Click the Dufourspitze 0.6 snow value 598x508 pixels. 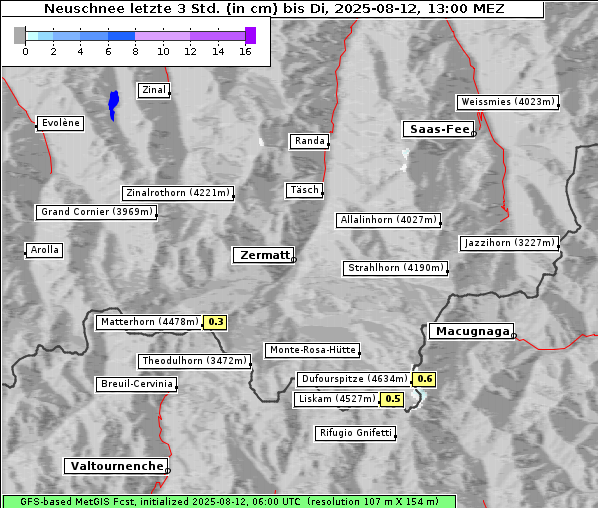424,379
